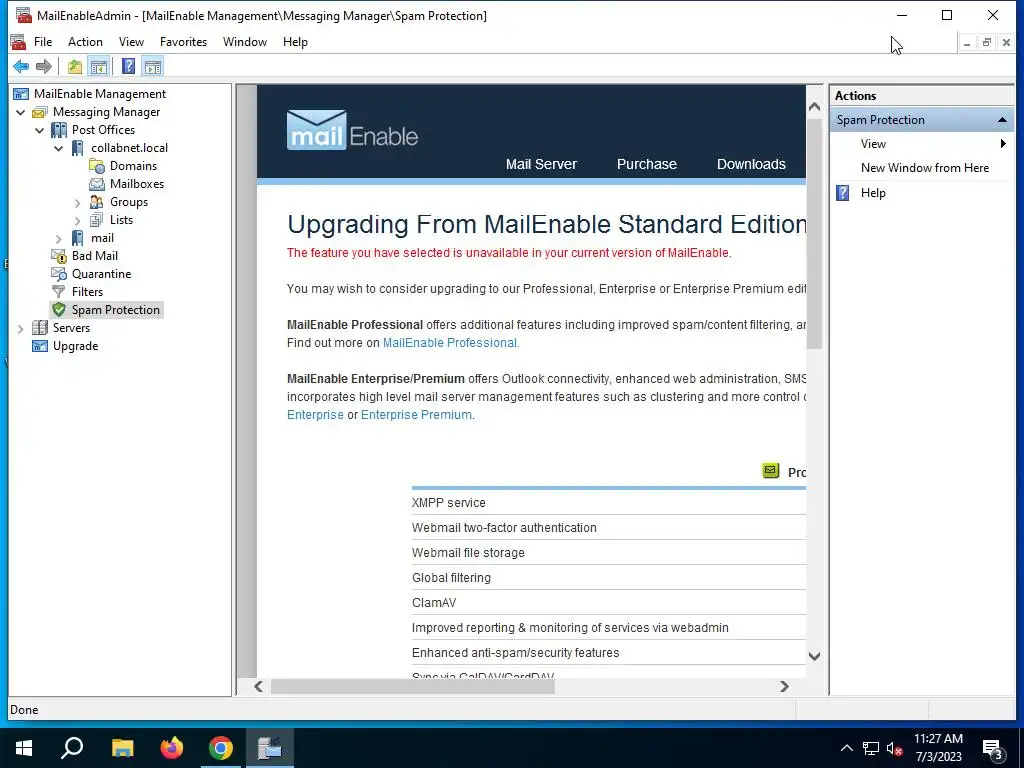
Task: Open the File menu
Action: pos(43,42)
